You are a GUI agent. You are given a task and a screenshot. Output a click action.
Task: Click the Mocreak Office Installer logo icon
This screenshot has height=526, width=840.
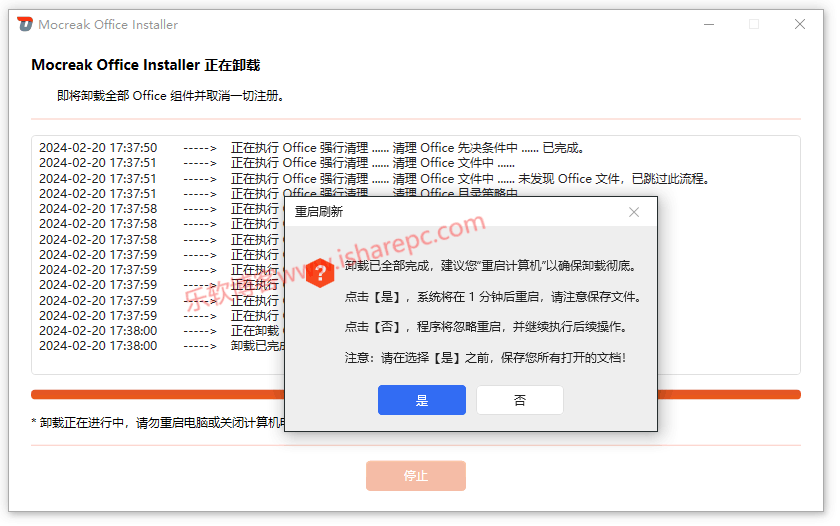tap(25, 24)
